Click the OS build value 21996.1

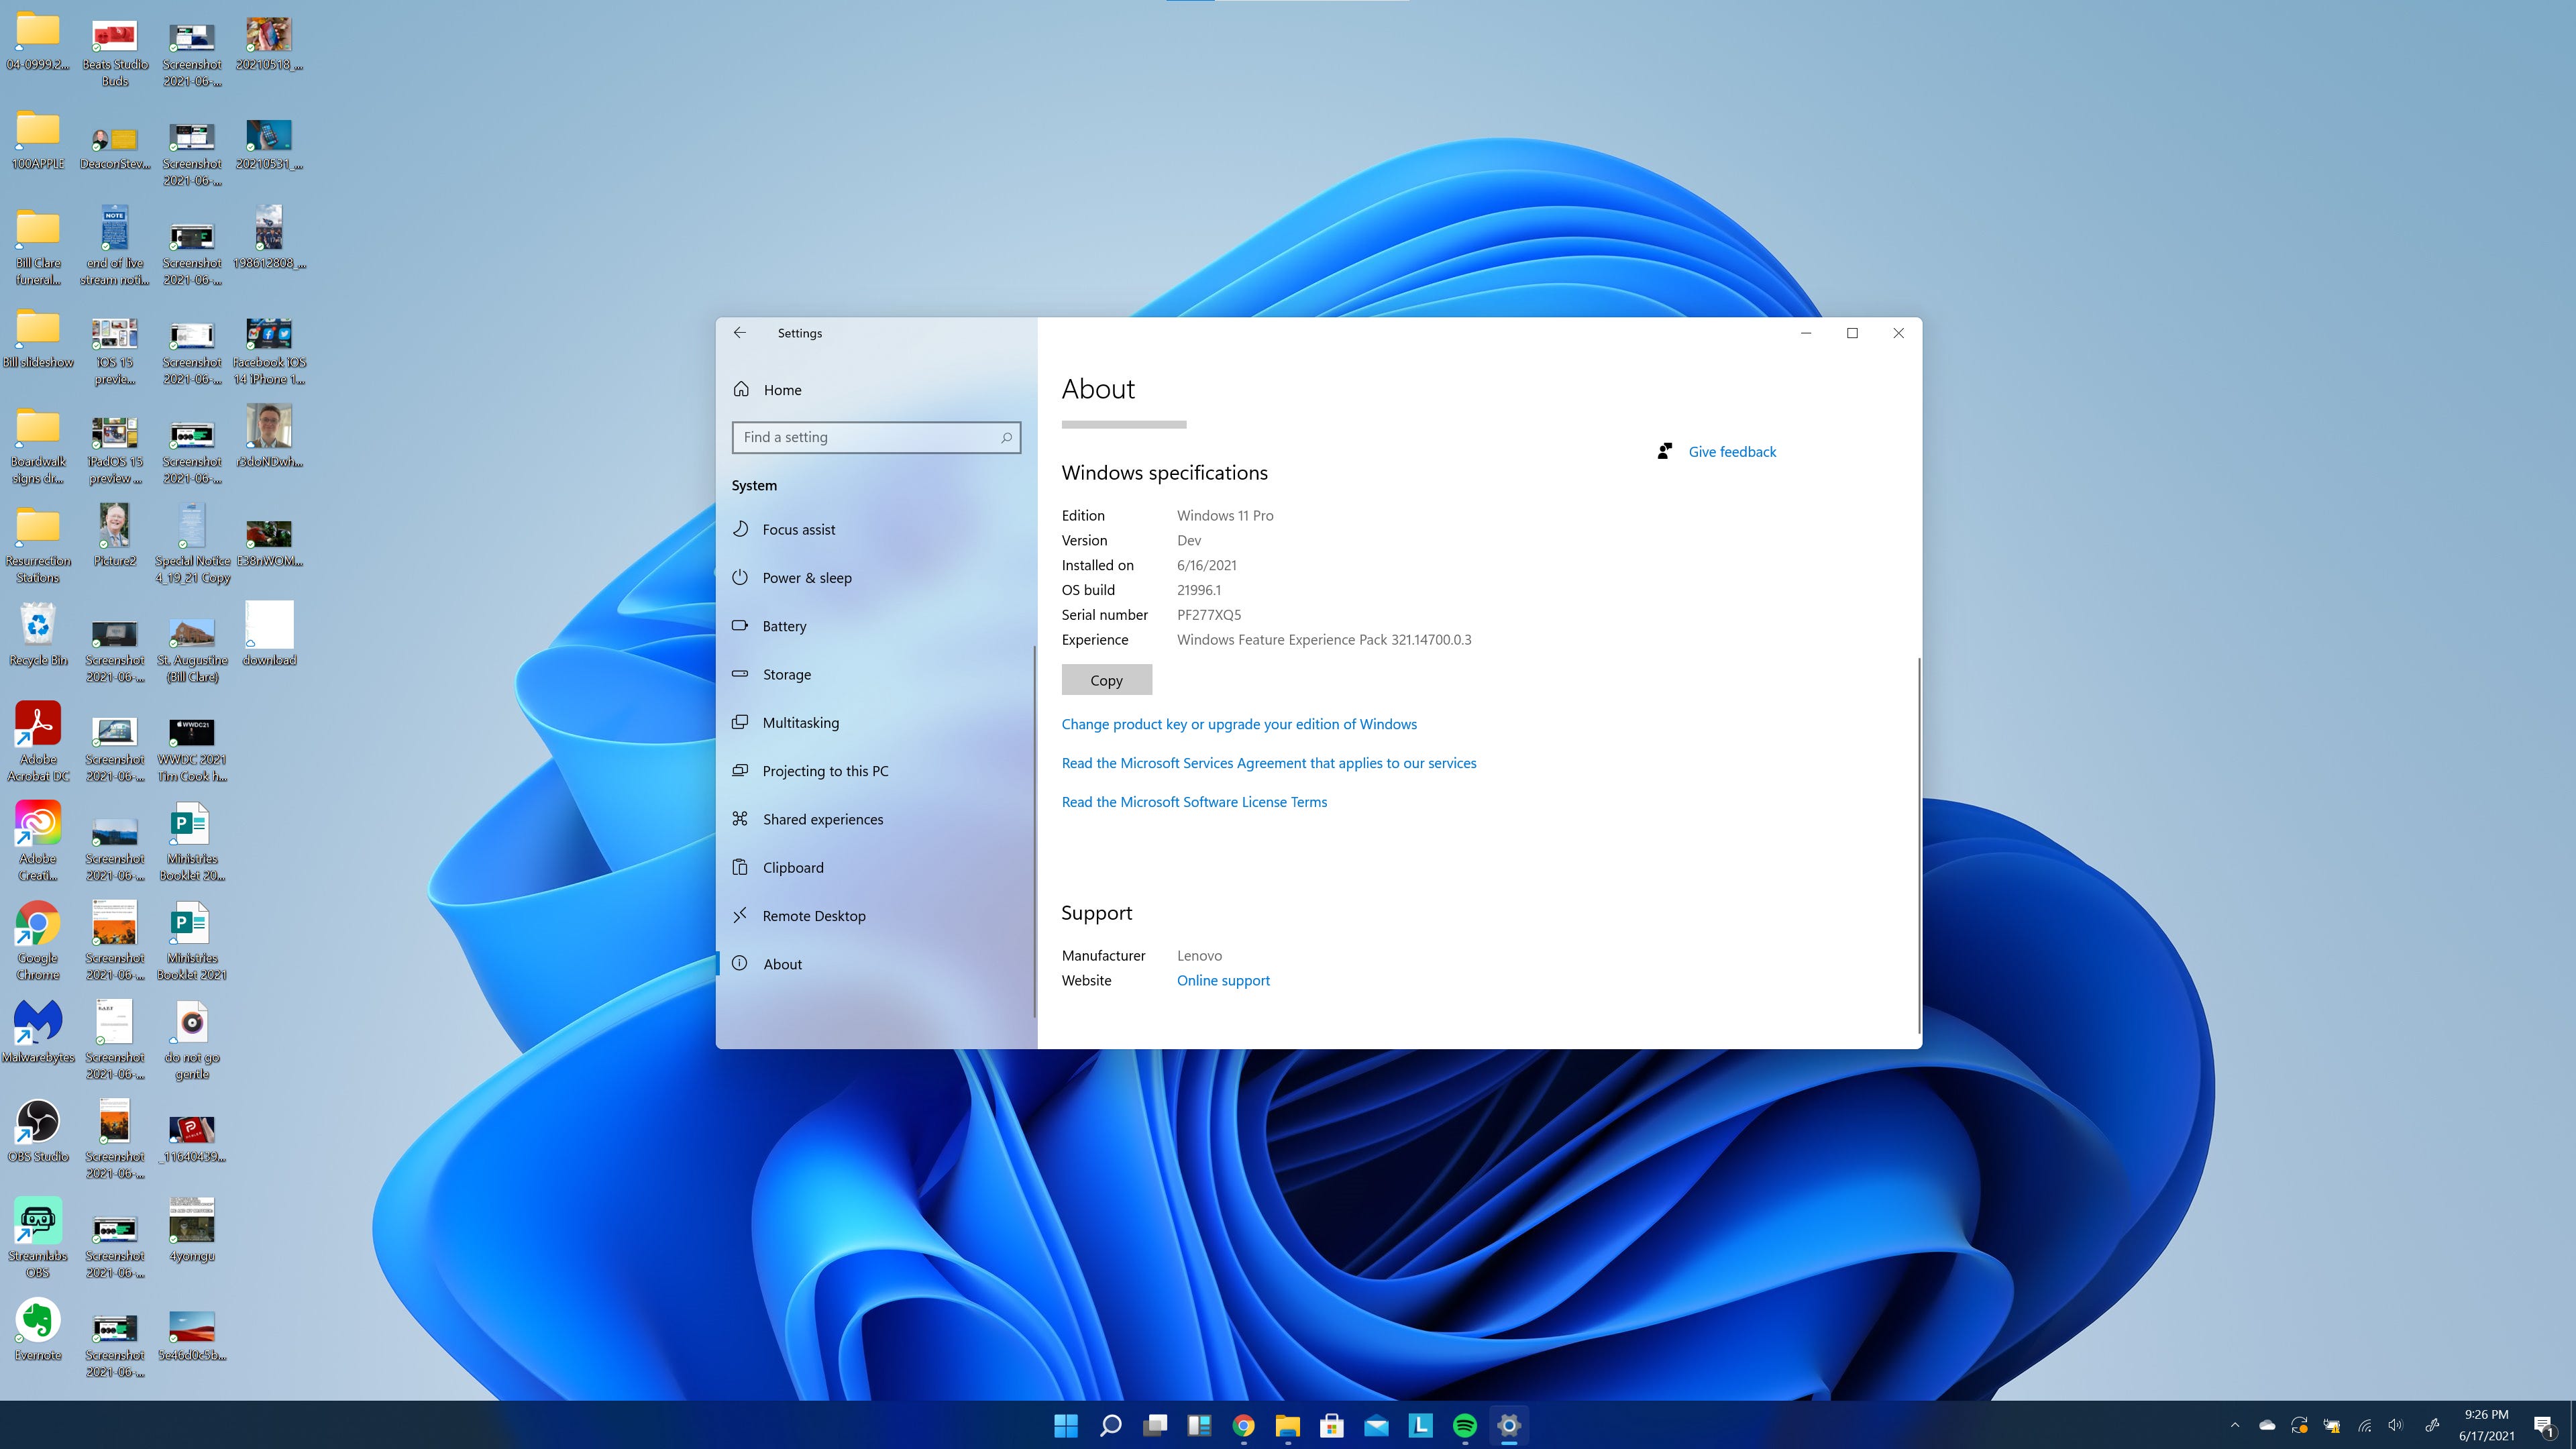point(1198,590)
